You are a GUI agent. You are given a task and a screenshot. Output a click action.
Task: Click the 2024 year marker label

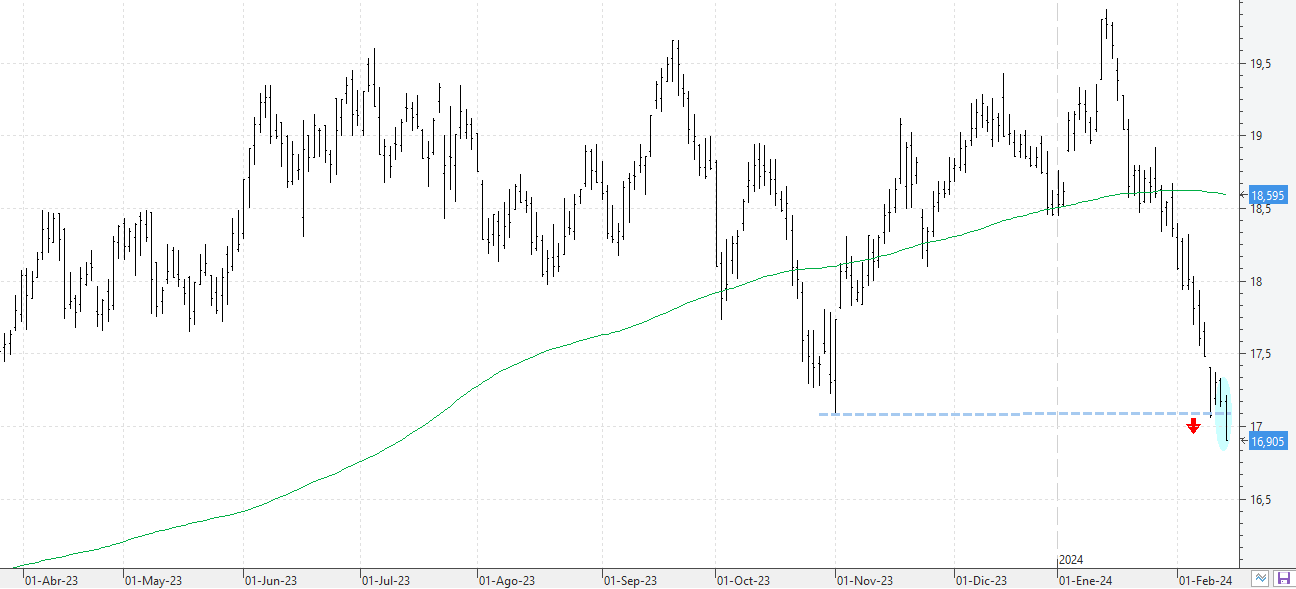pos(1071,560)
